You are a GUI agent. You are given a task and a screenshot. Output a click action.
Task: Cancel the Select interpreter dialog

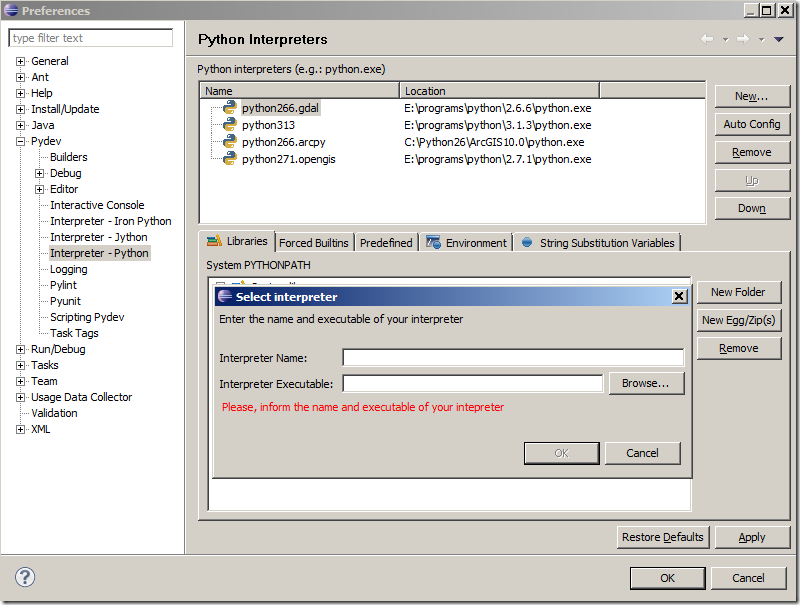(642, 453)
